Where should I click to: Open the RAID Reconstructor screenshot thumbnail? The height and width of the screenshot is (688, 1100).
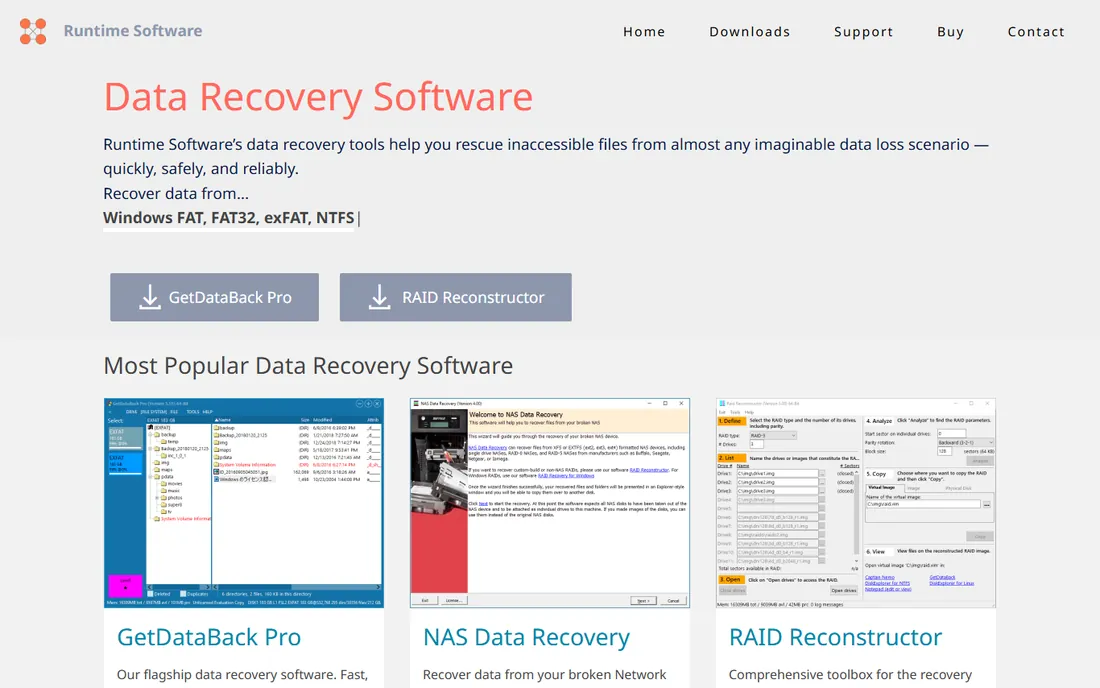tap(856, 503)
